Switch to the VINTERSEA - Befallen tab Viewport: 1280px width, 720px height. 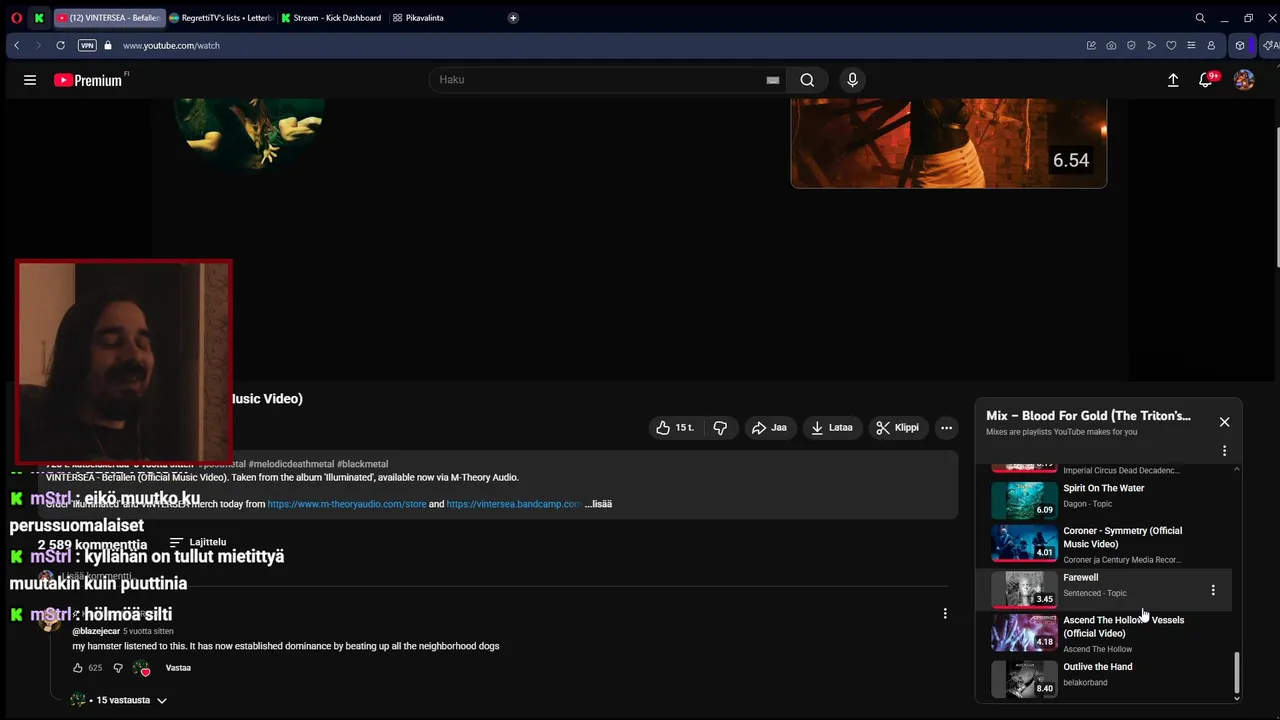108,18
